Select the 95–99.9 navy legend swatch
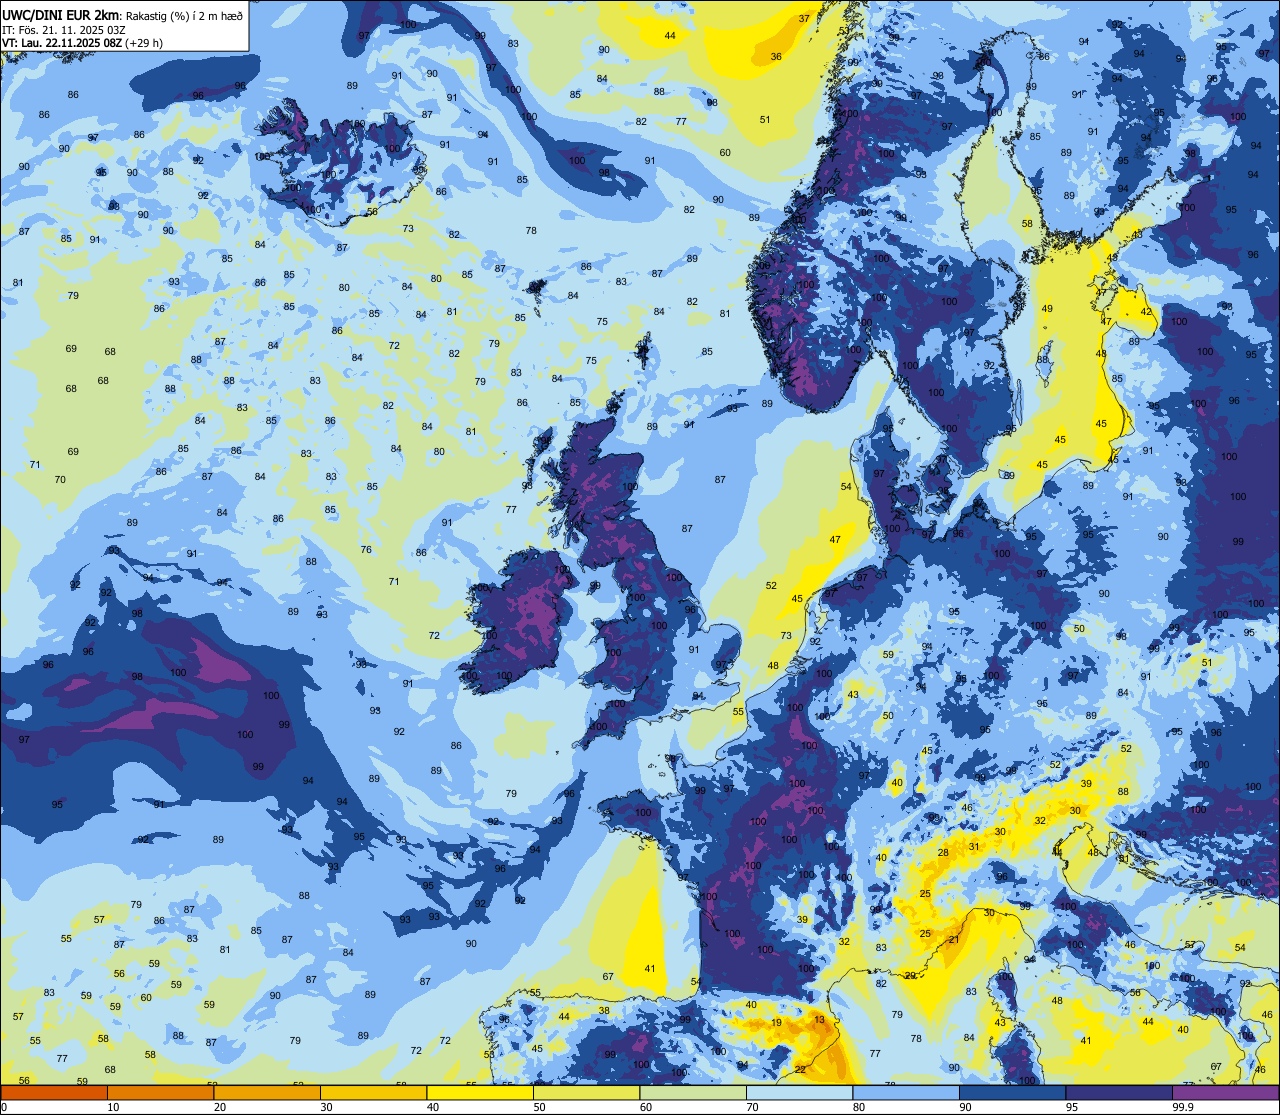 [x=1119, y=1093]
